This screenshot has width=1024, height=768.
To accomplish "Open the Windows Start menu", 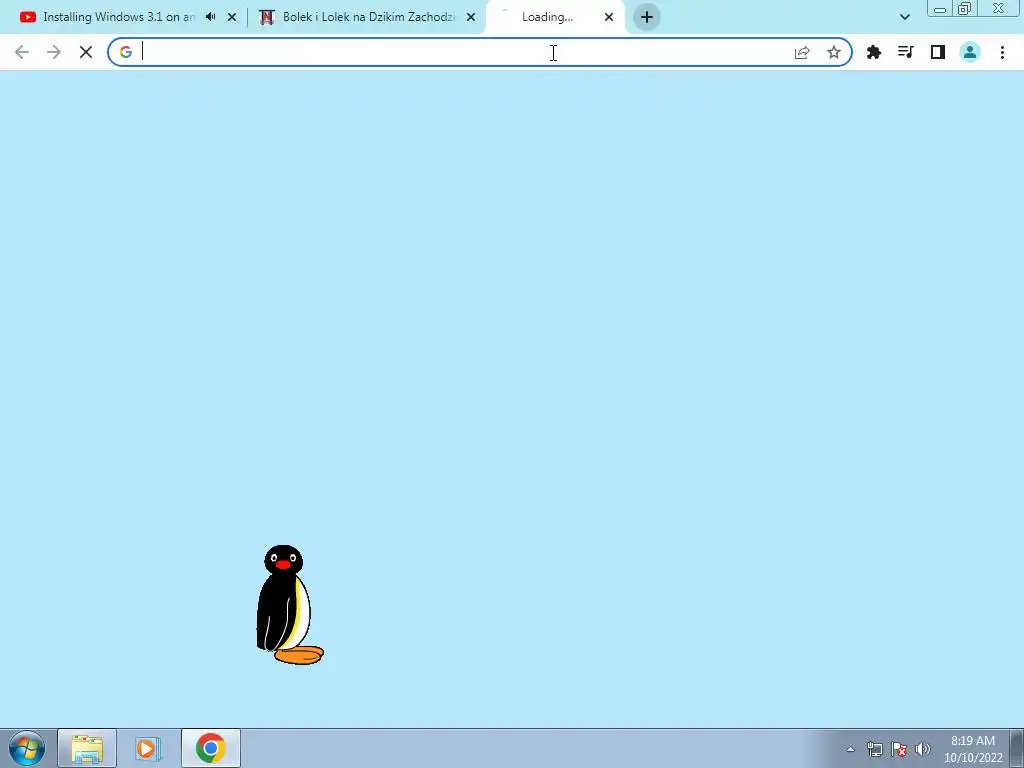I will click(x=27, y=748).
